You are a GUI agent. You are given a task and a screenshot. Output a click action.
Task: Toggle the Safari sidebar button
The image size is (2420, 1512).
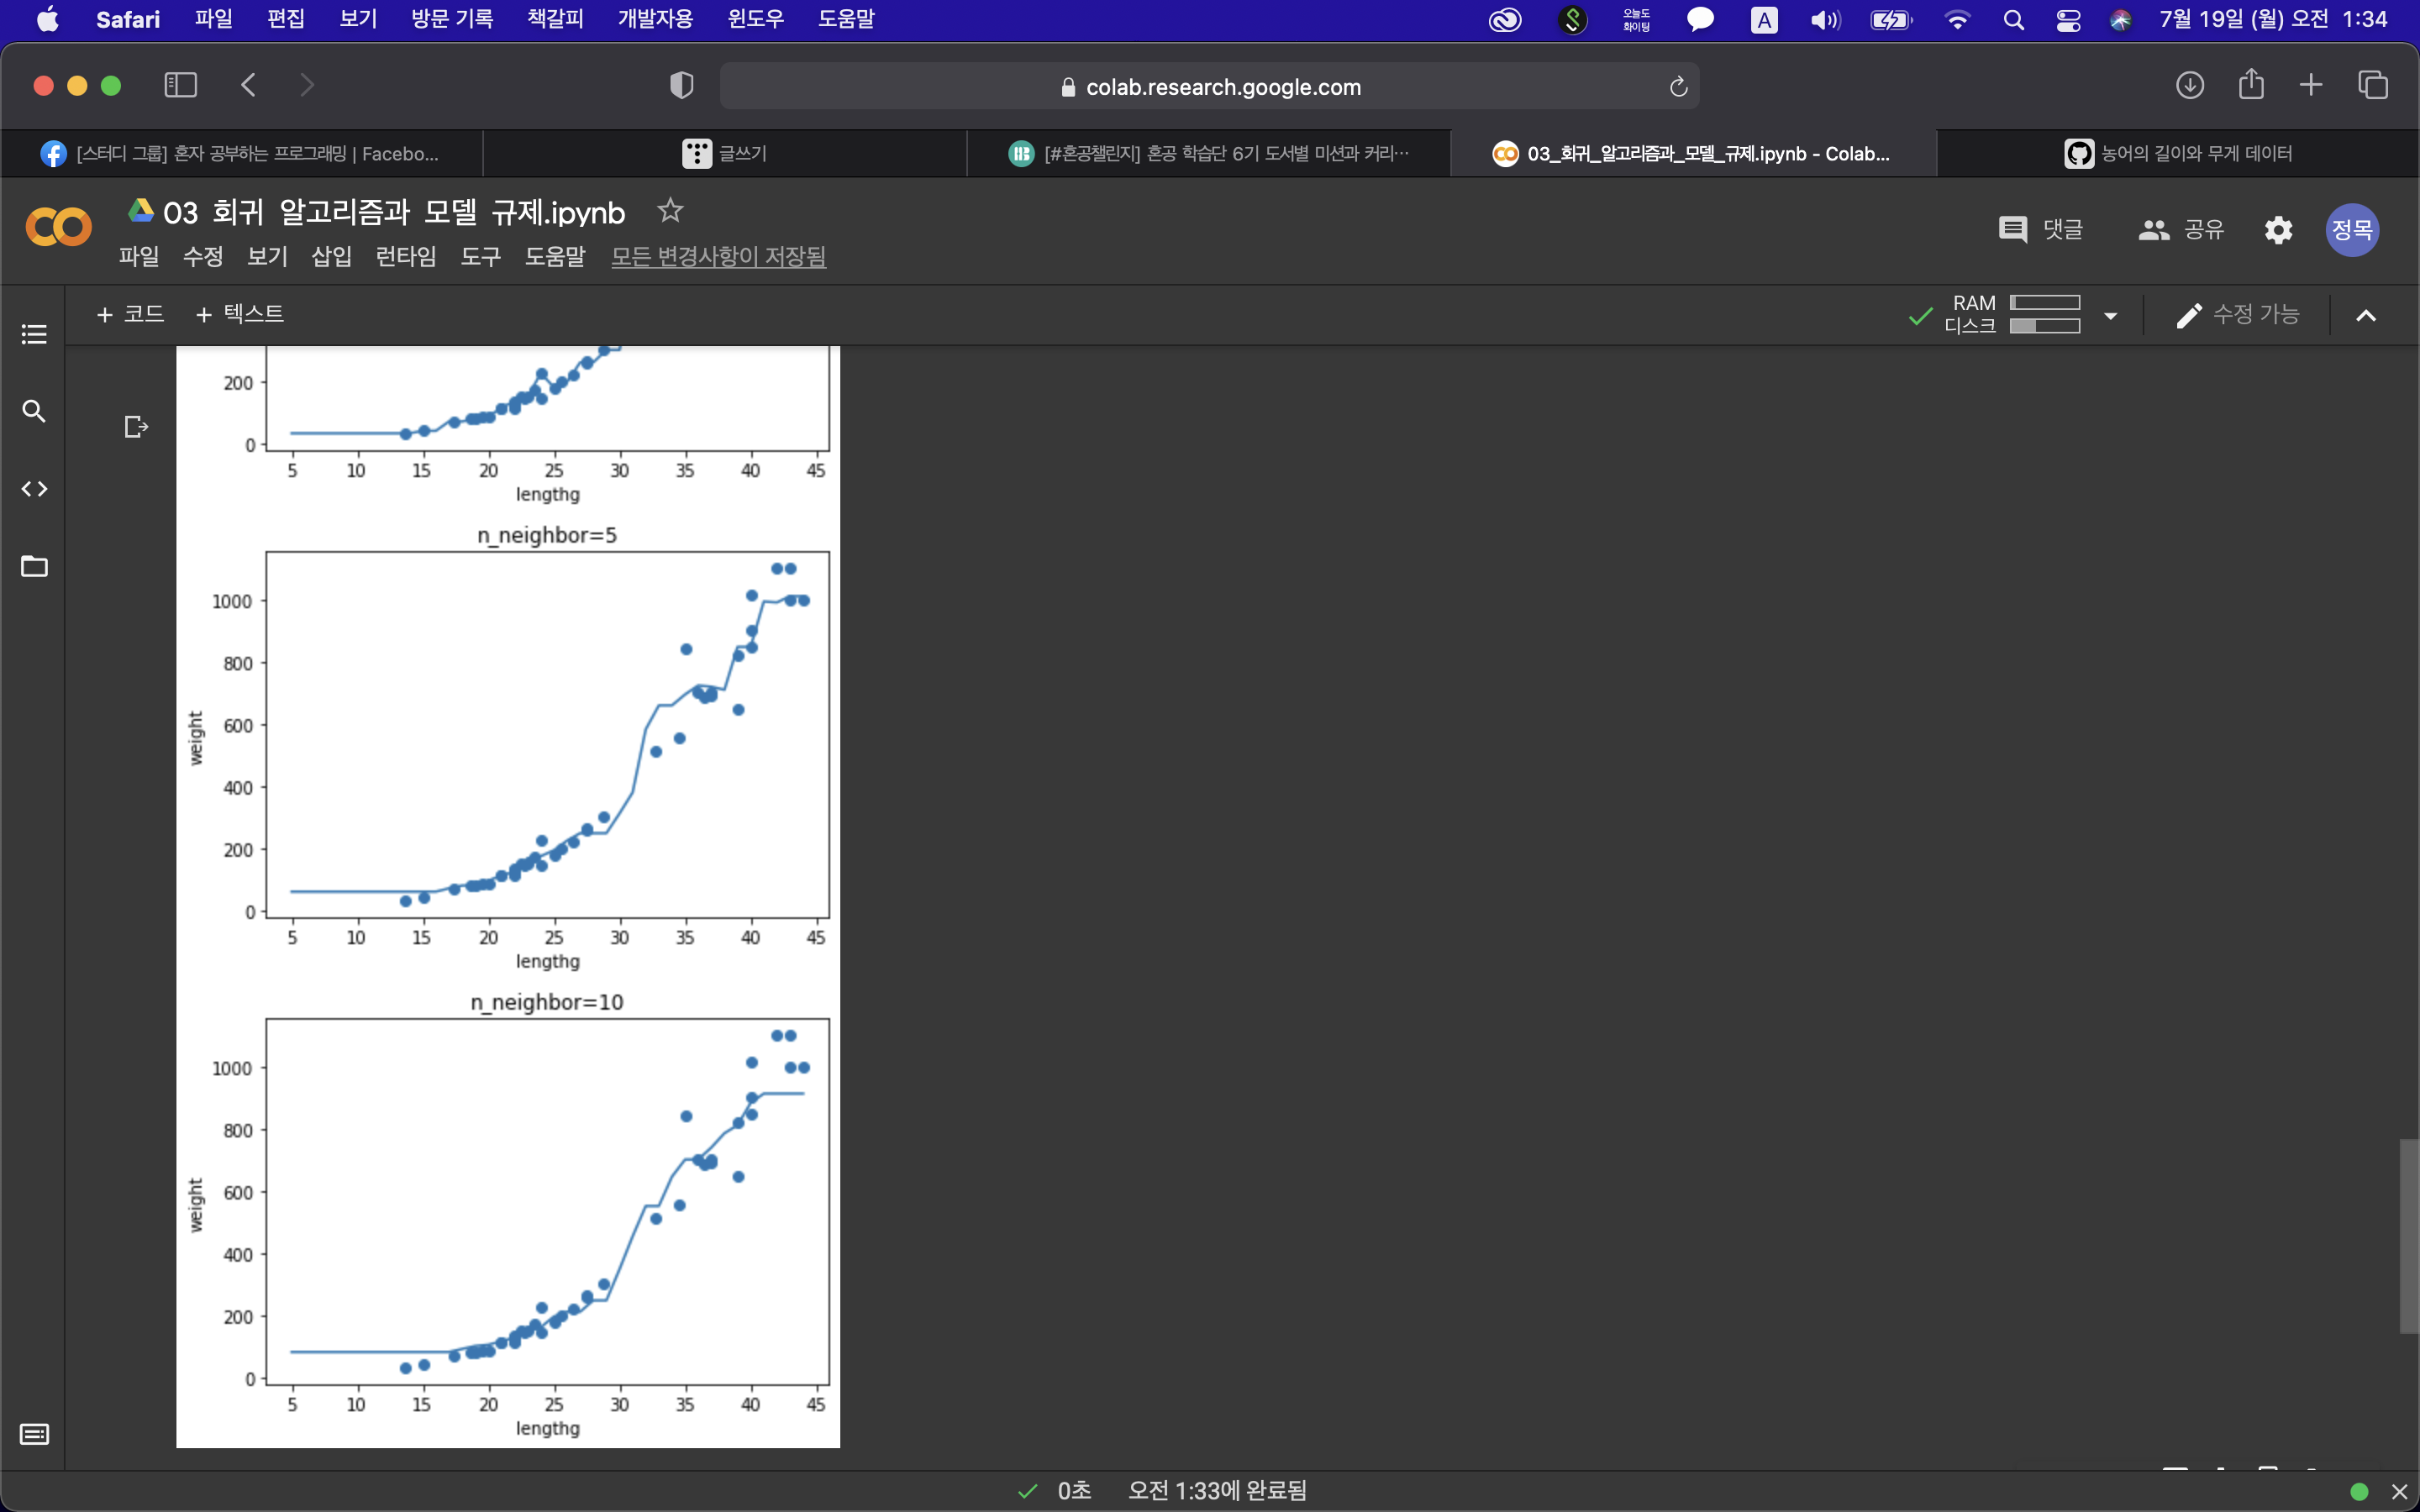pyautogui.click(x=180, y=85)
